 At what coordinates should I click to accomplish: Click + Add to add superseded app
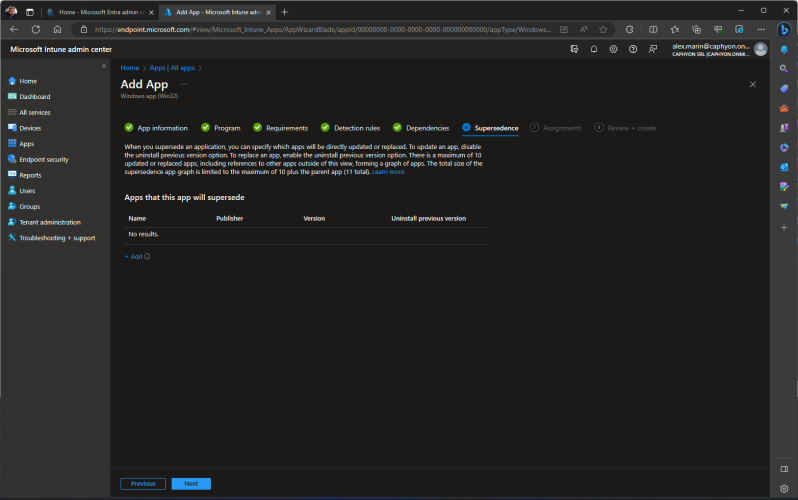pyautogui.click(x=134, y=257)
